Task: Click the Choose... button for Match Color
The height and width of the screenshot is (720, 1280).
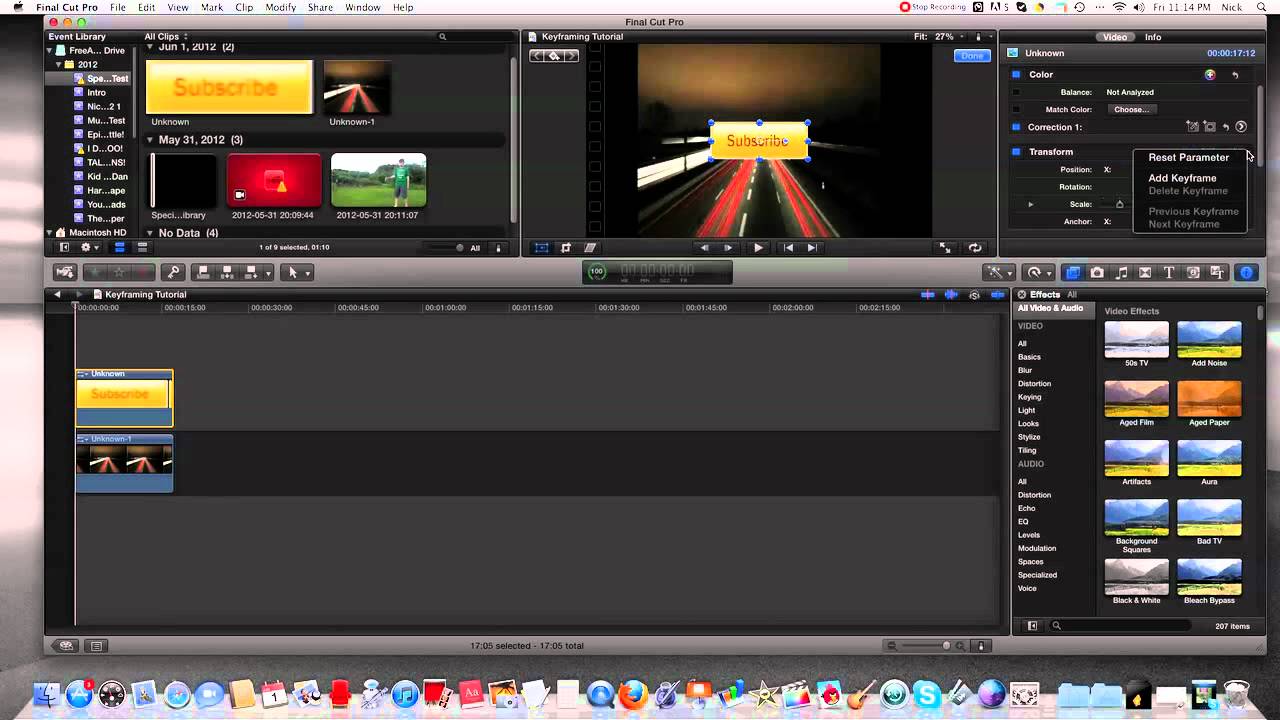Action: 1132,110
